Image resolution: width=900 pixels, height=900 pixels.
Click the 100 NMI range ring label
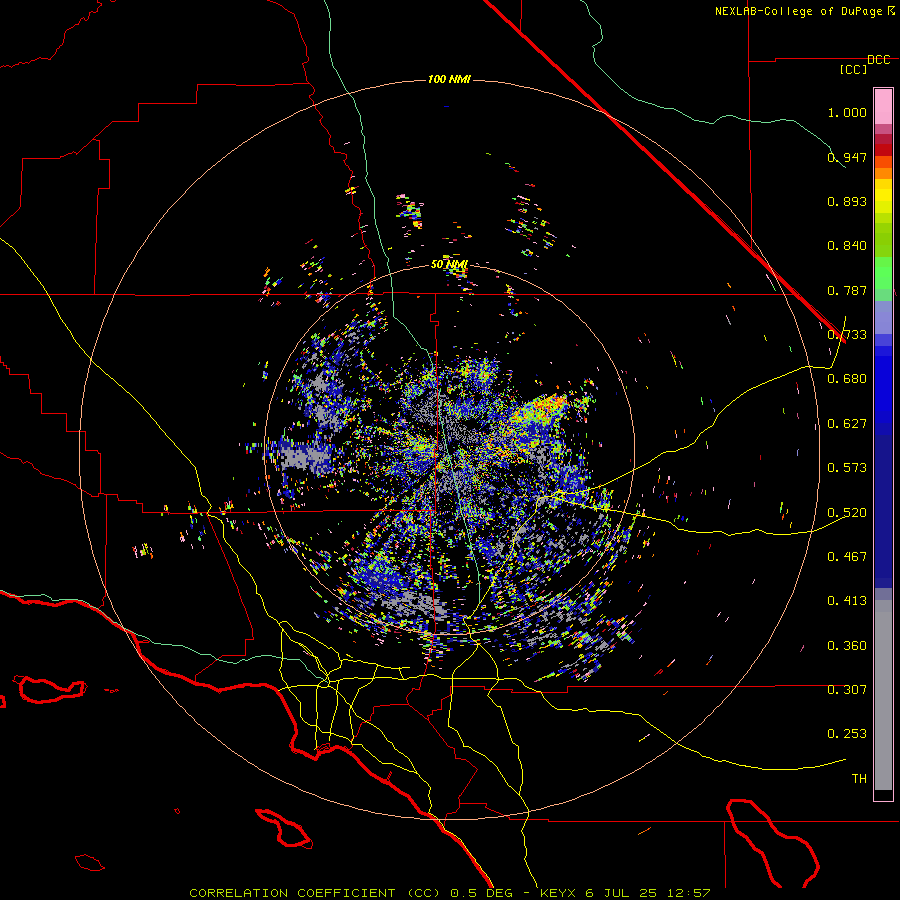449,79
